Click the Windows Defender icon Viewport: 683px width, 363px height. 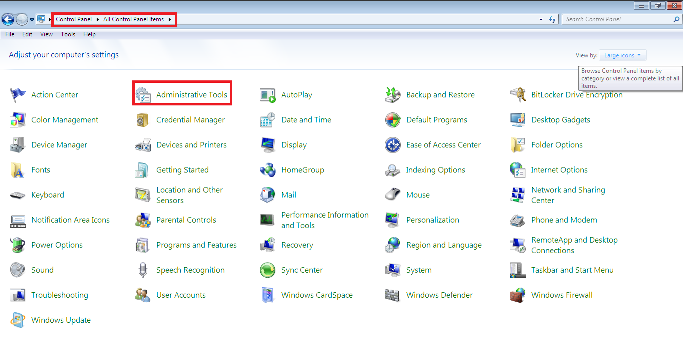point(392,295)
